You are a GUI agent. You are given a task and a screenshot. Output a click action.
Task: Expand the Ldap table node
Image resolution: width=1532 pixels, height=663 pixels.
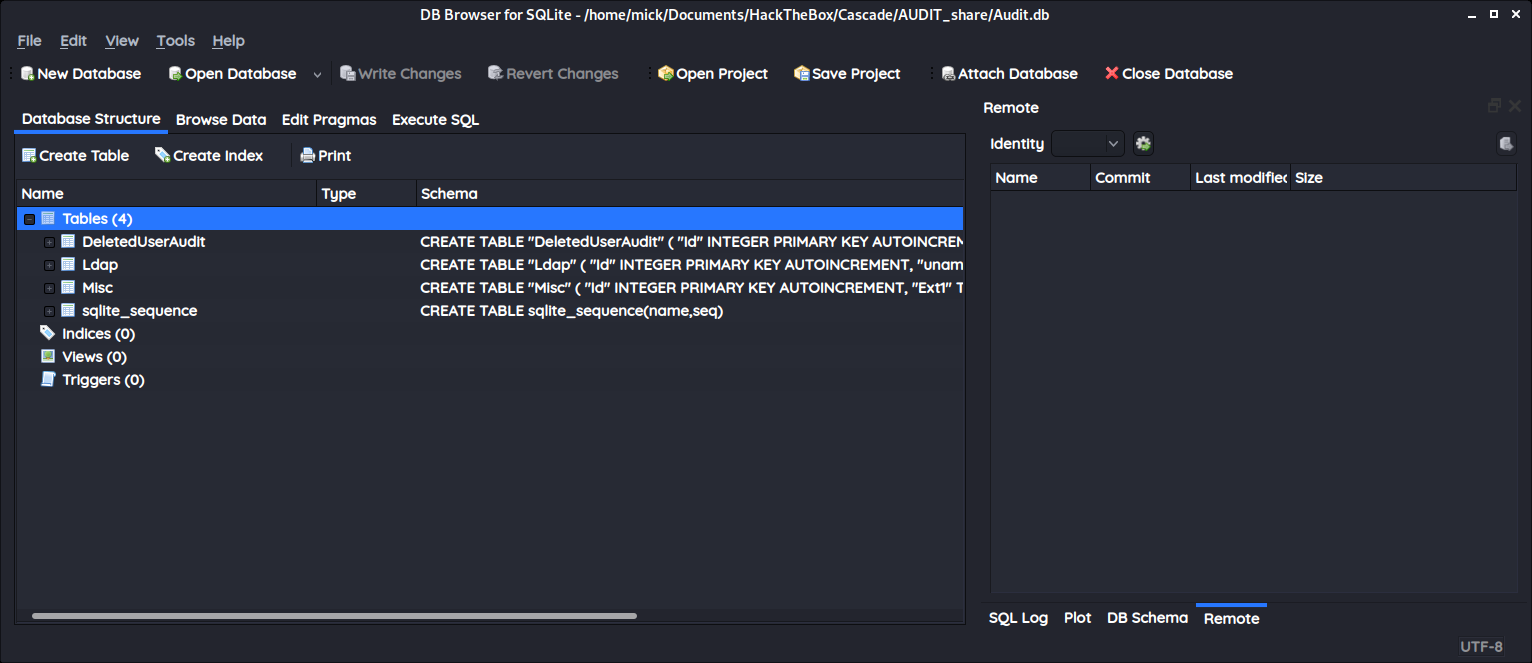pyautogui.click(x=49, y=264)
